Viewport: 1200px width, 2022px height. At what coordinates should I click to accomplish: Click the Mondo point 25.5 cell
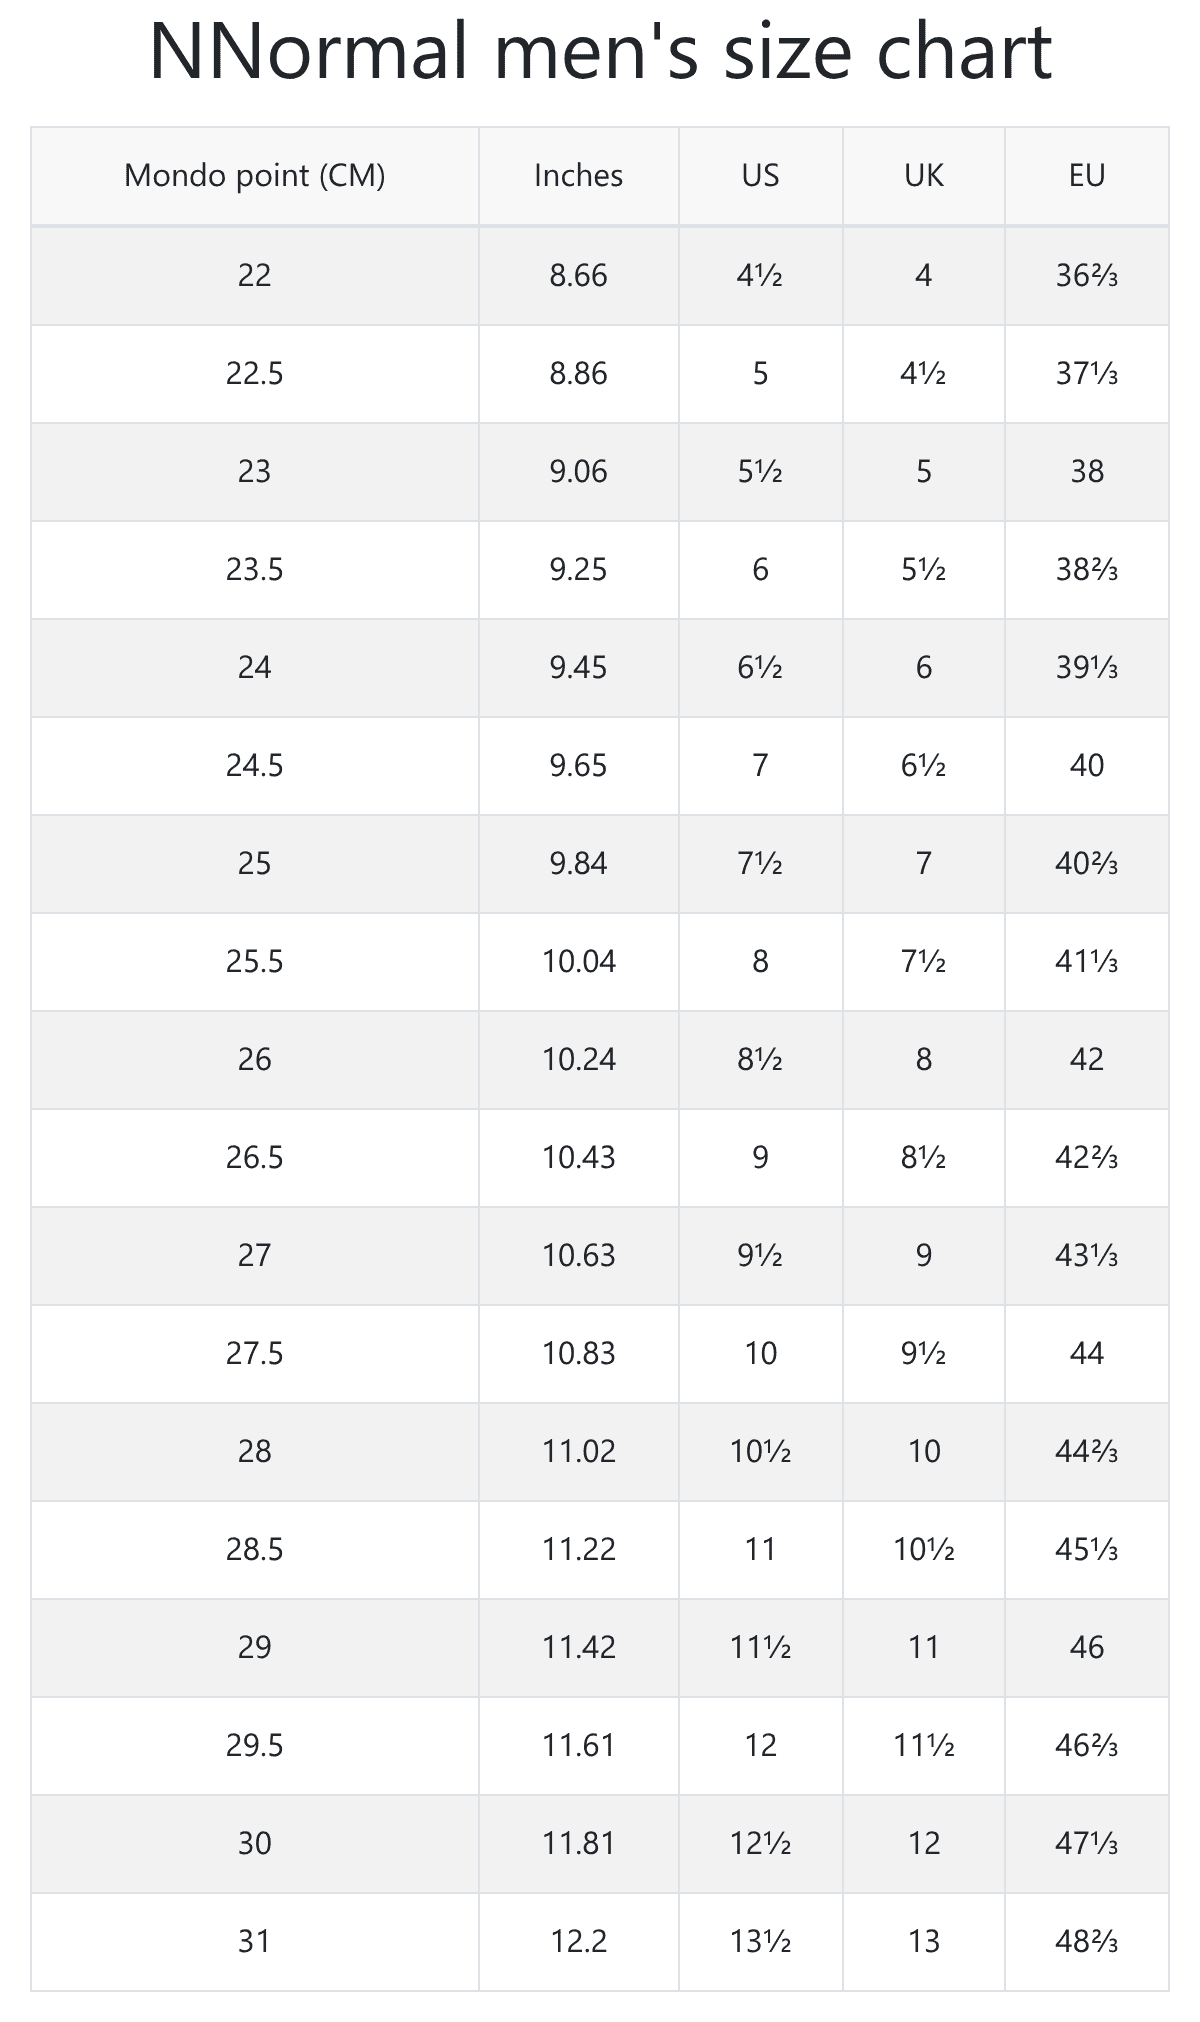point(254,961)
